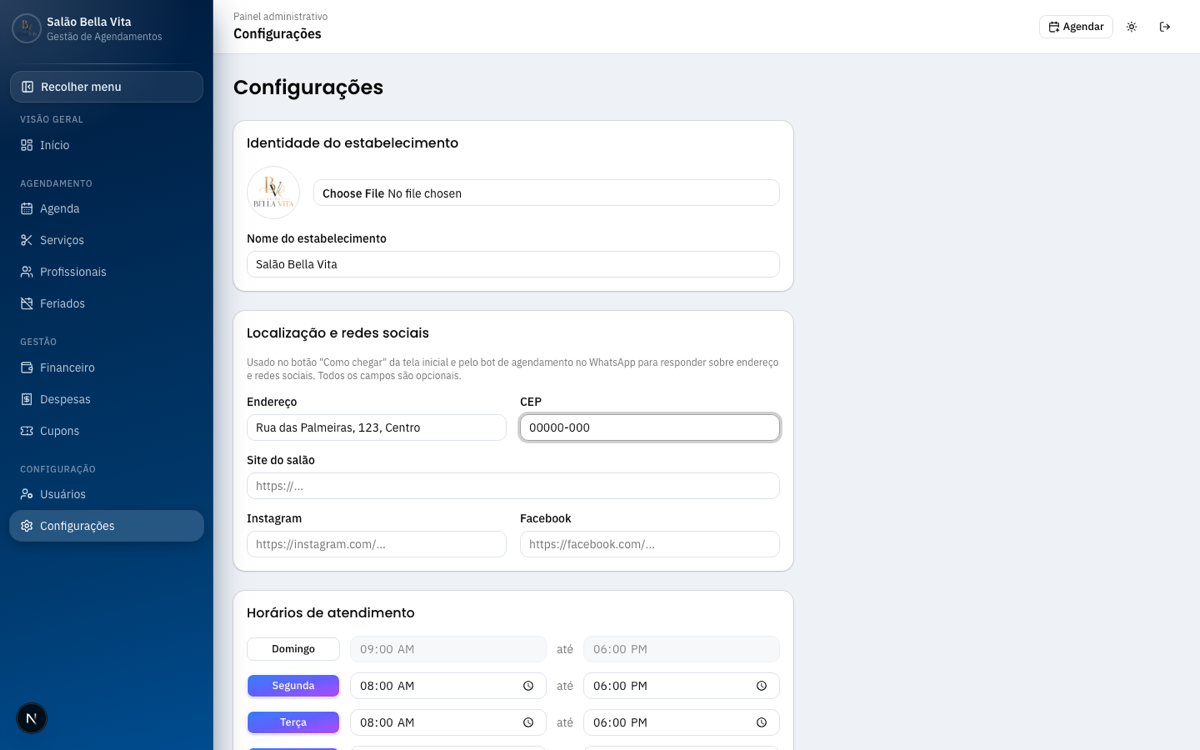Click the Recolher menu panel icon
This screenshot has width=1200, height=750.
click(28, 87)
